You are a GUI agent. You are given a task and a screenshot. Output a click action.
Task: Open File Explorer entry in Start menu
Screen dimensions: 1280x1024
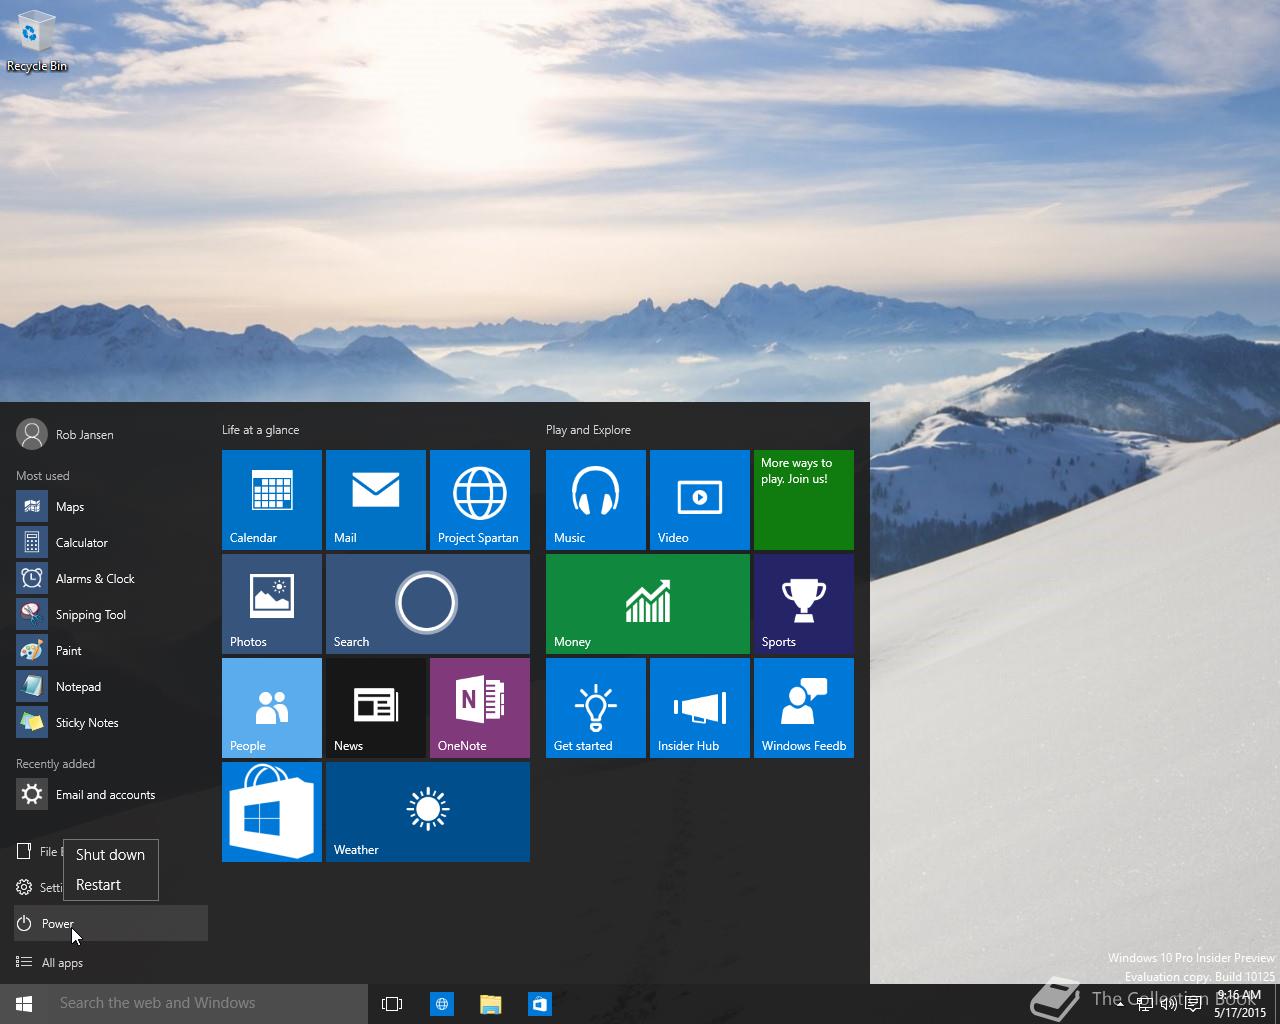point(38,852)
